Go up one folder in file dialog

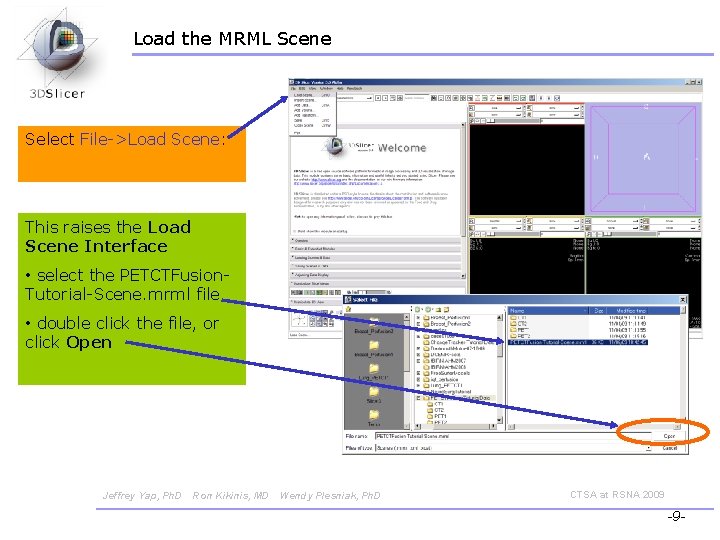pyautogui.click(x=438, y=309)
